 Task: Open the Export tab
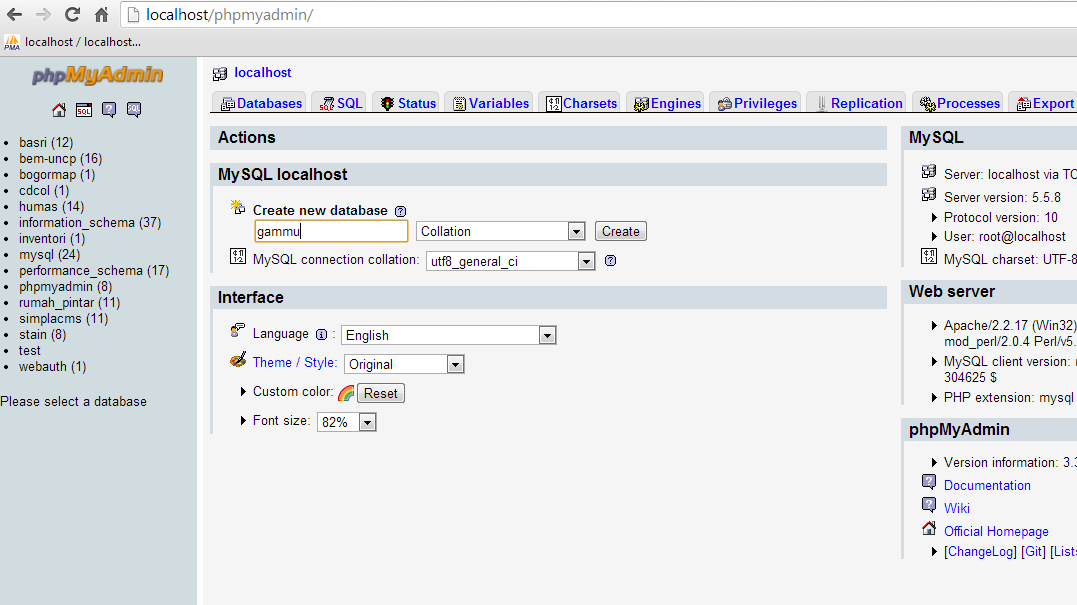pos(1044,103)
